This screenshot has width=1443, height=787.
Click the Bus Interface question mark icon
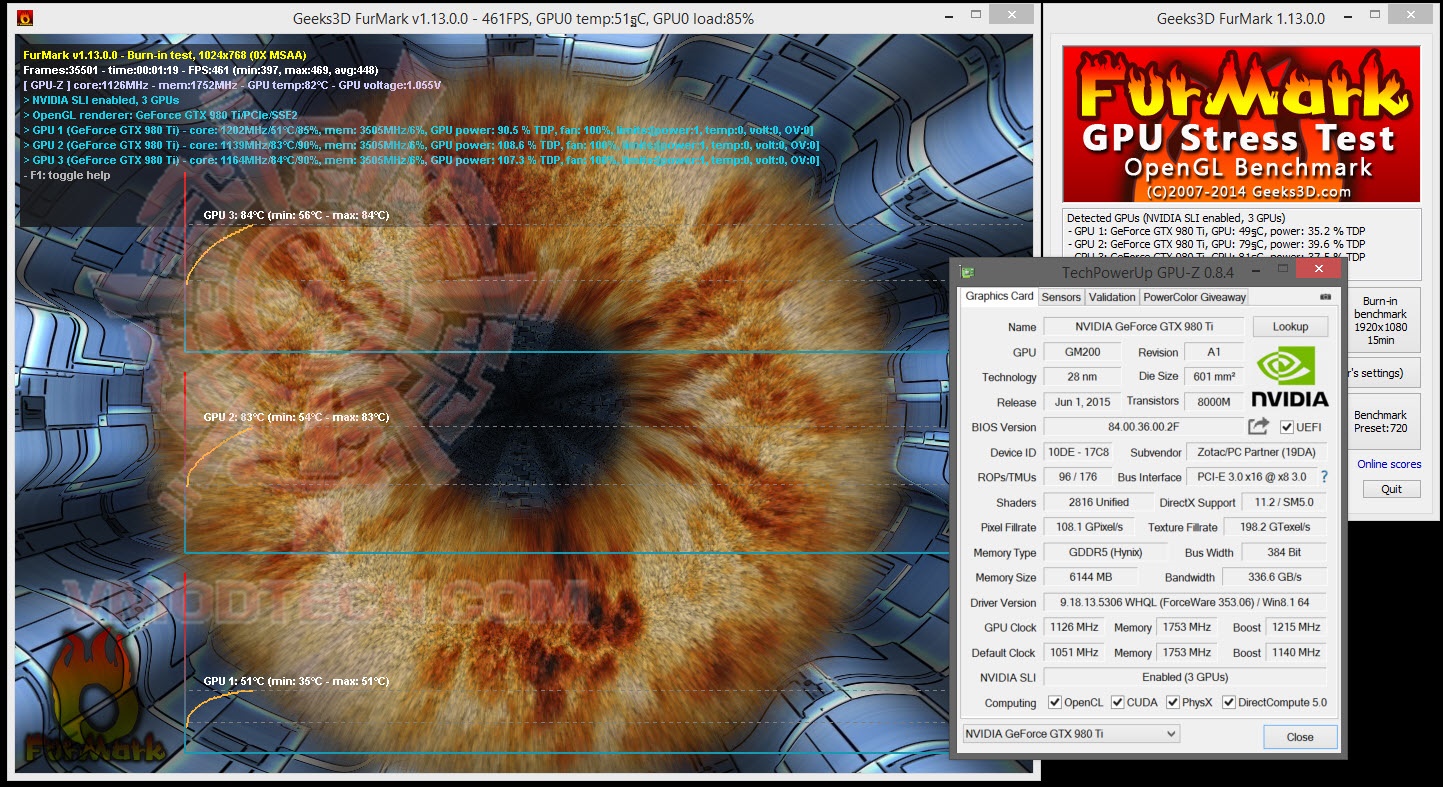[x=1324, y=477]
